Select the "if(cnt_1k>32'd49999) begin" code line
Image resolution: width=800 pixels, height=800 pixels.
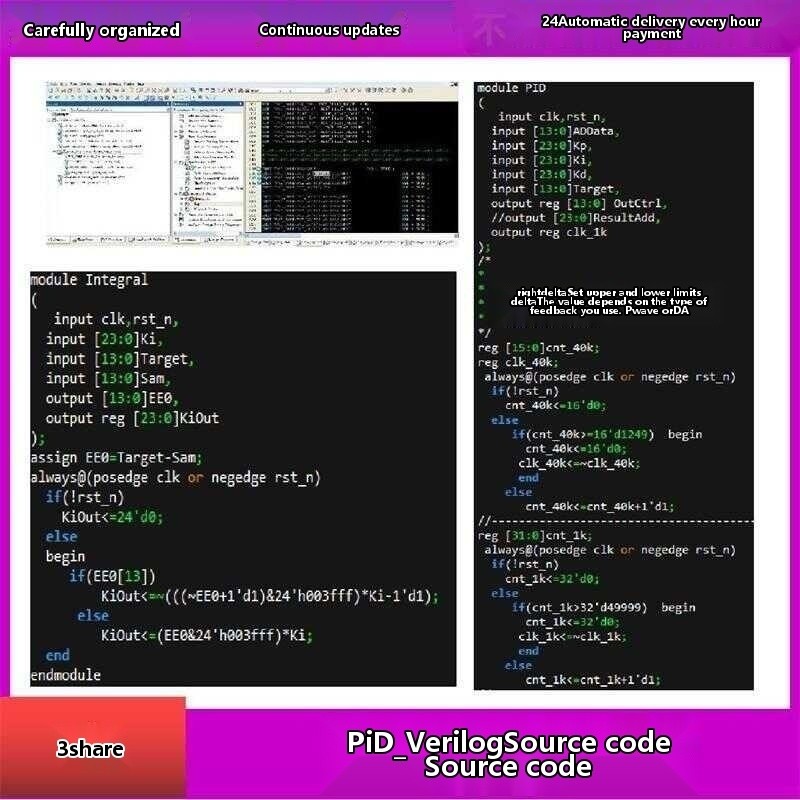pyautogui.click(x=604, y=608)
